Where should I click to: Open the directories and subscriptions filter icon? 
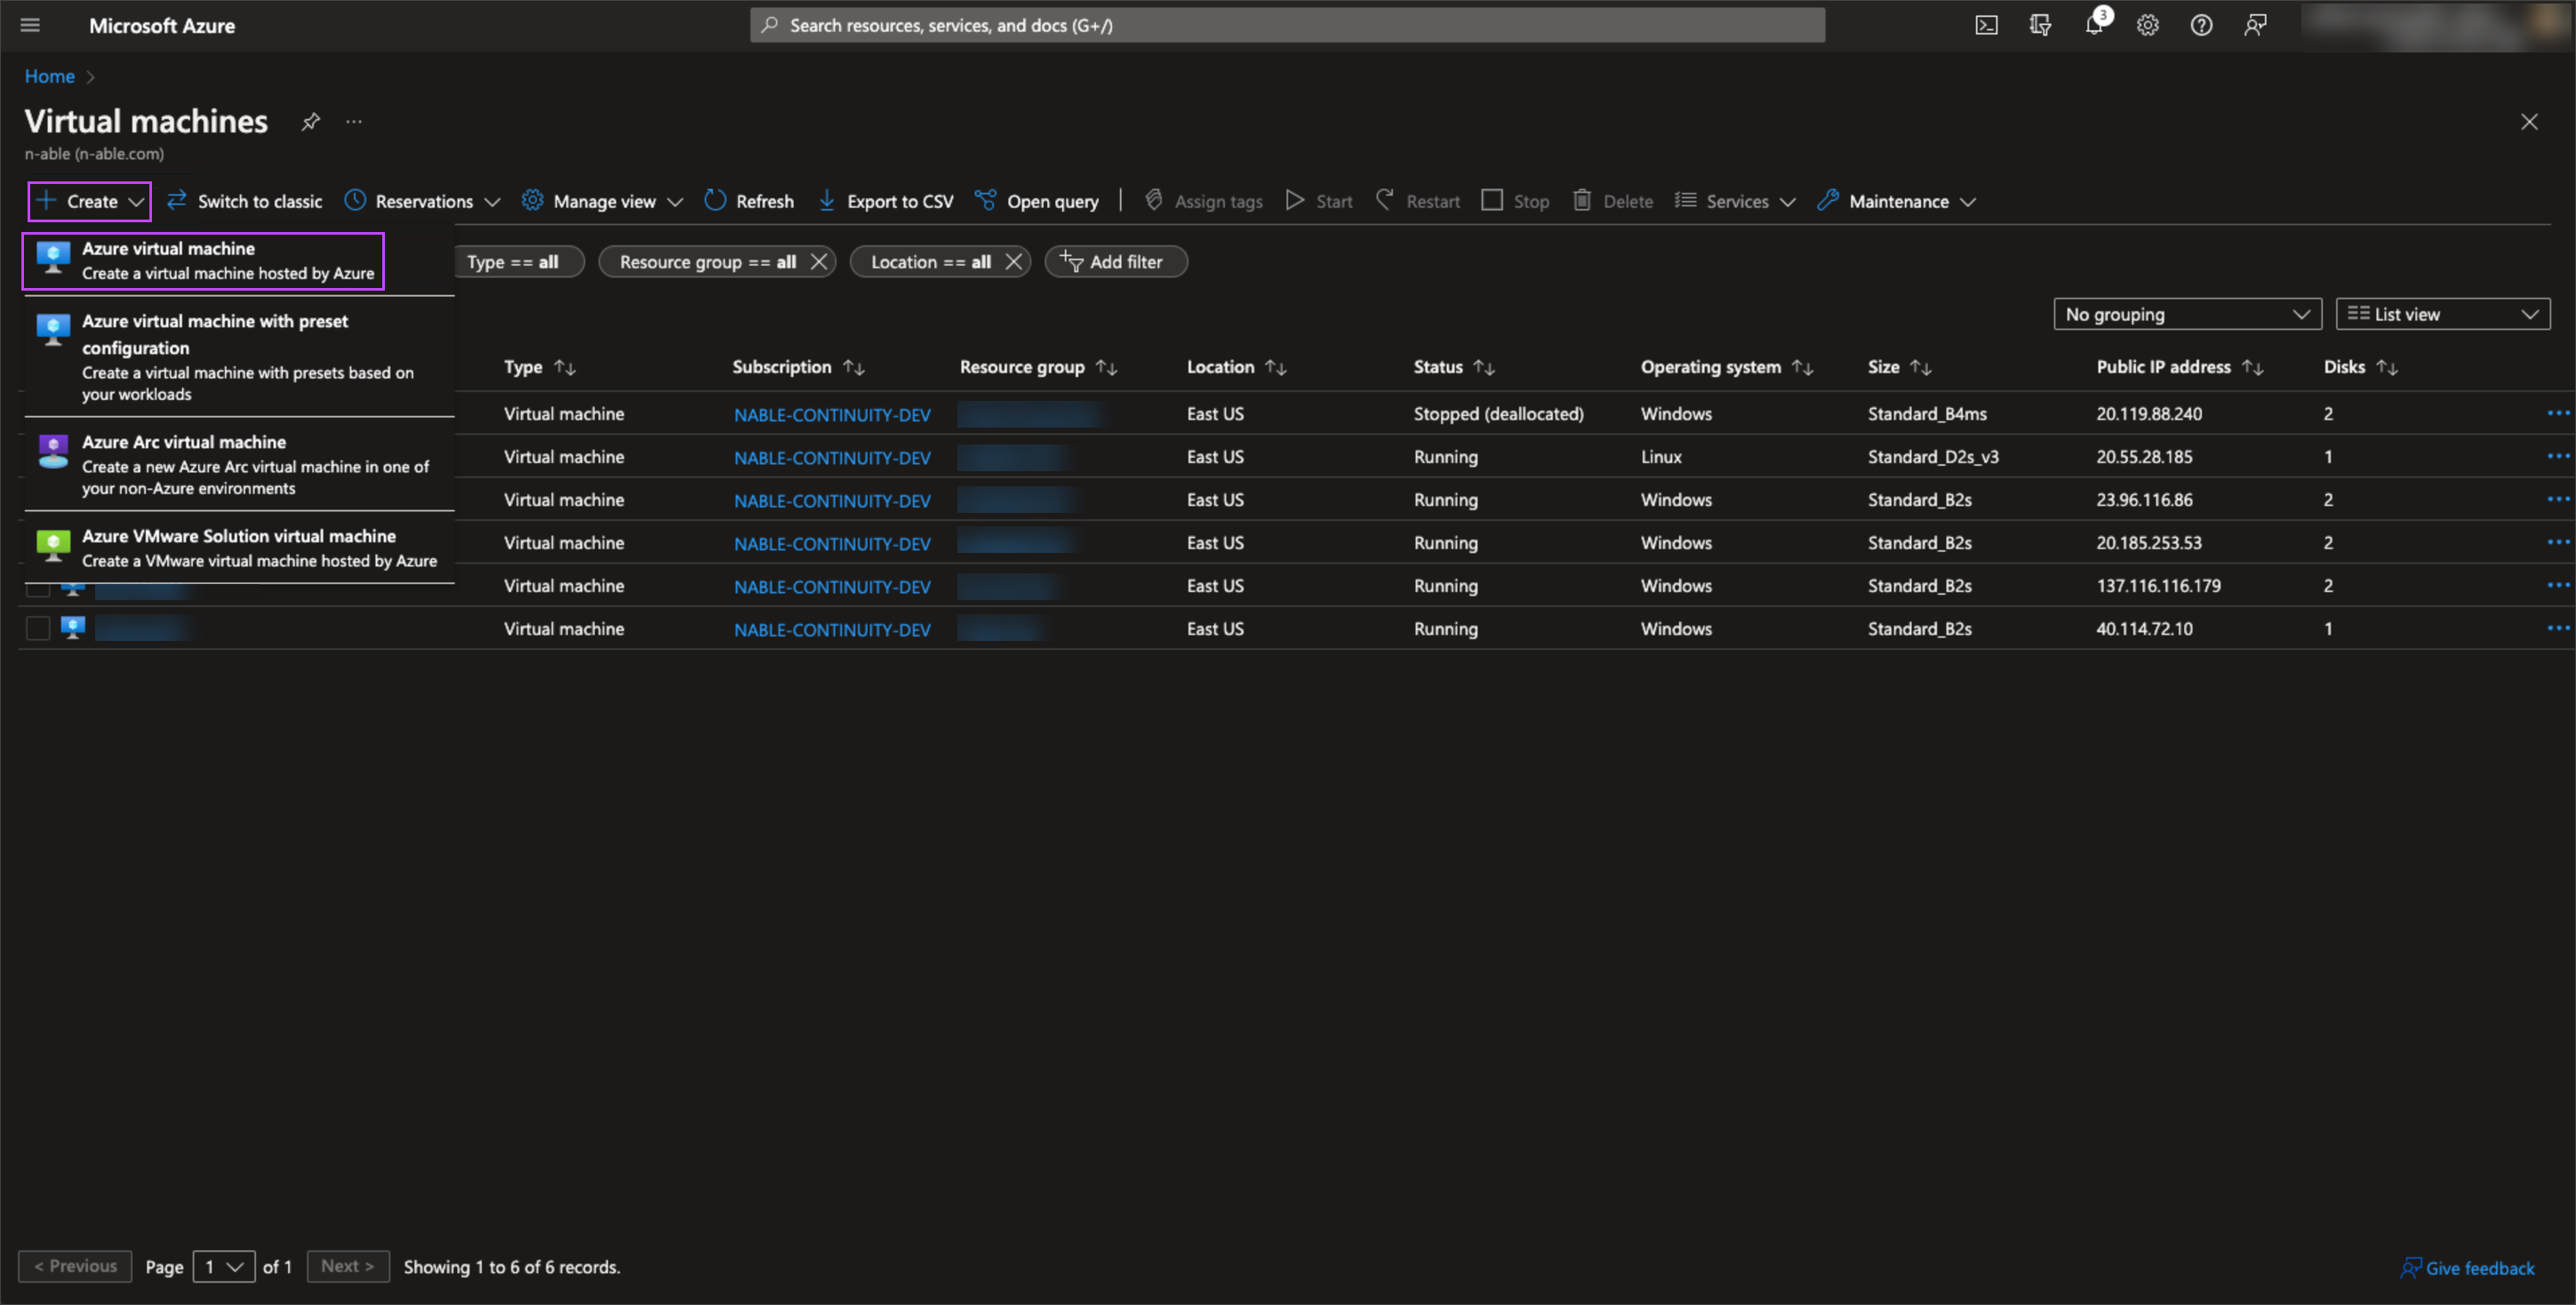[2040, 25]
